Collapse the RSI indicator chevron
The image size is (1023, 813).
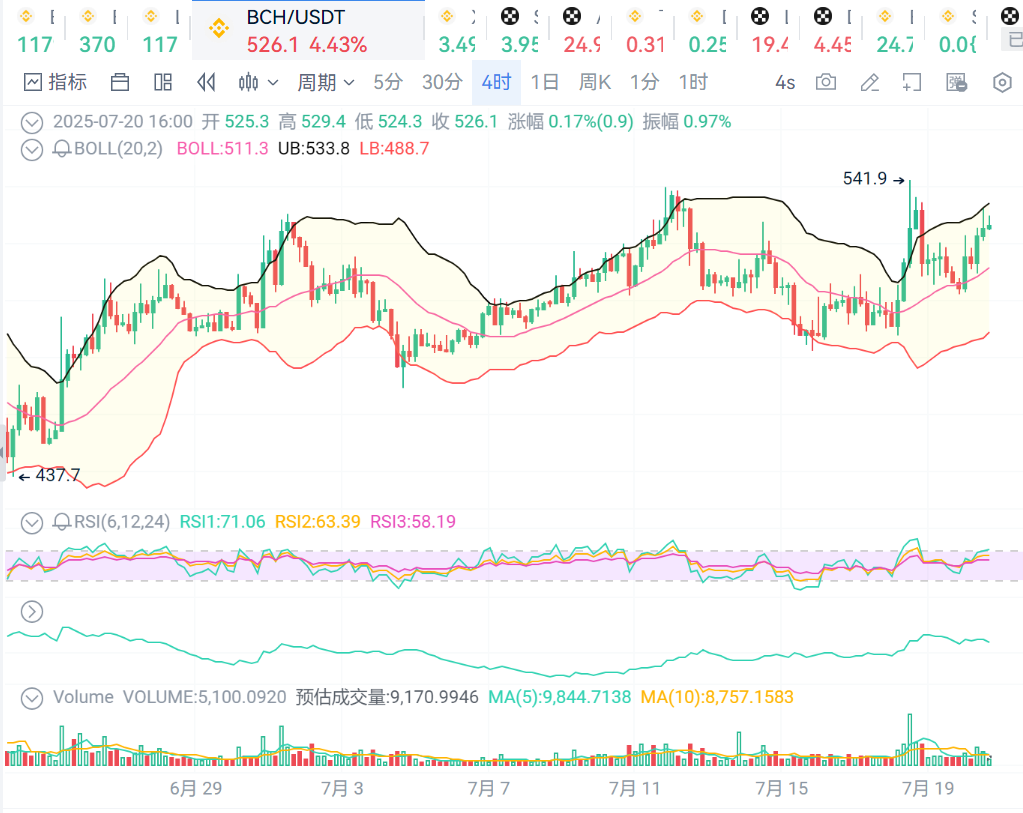(32, 523)
